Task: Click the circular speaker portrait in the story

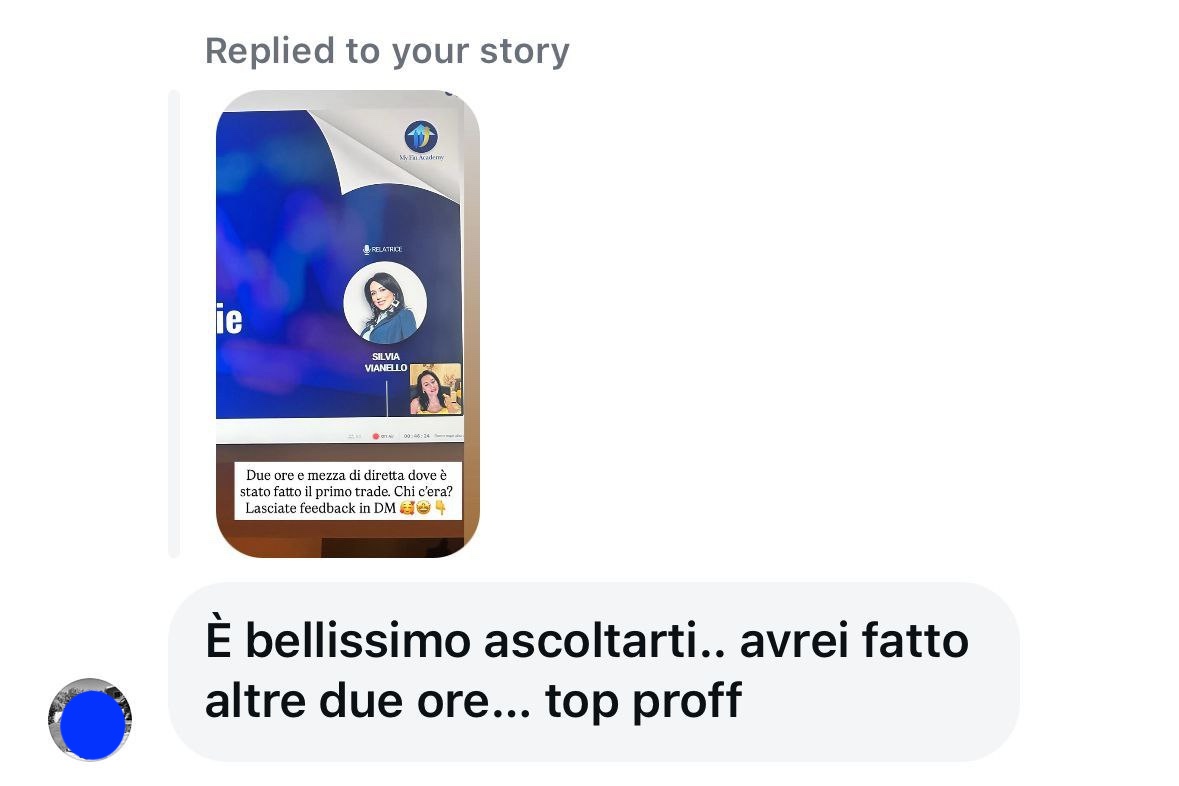Action: tap(385, 302)
